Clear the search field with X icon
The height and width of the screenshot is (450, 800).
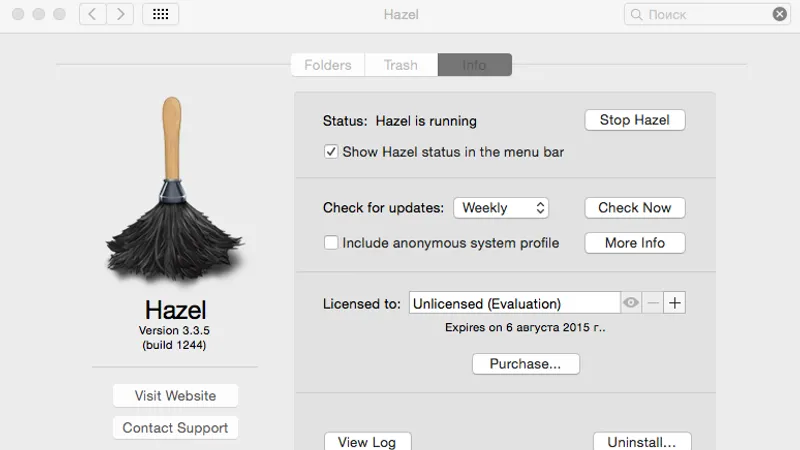pos(780,14)
